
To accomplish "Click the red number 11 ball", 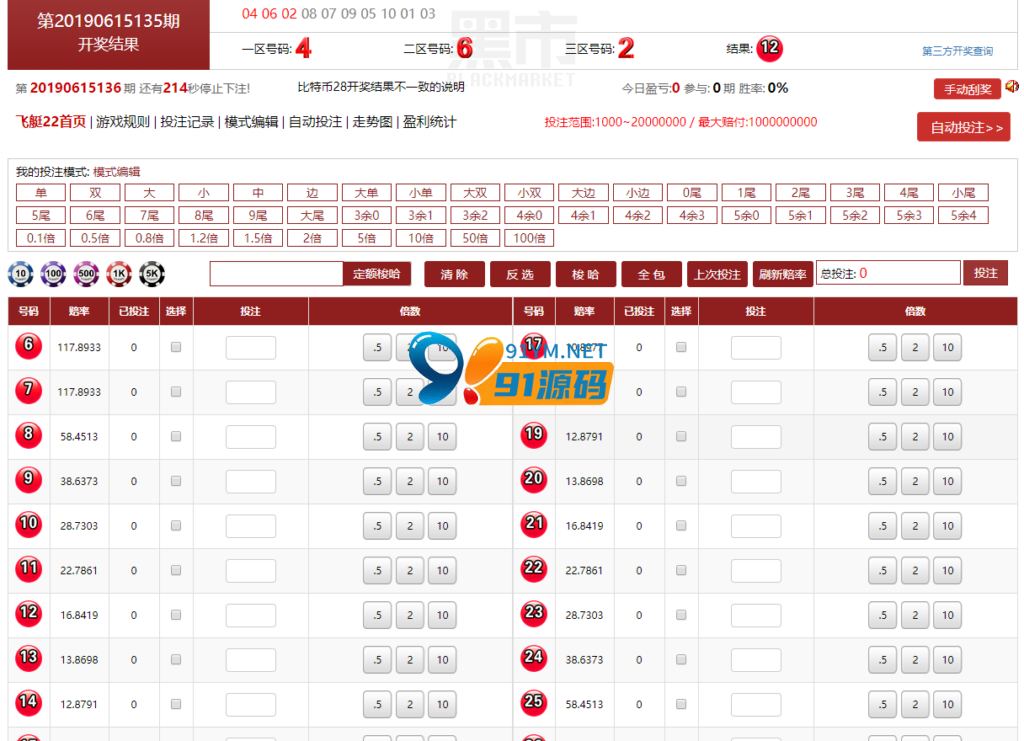I will 28,569.
